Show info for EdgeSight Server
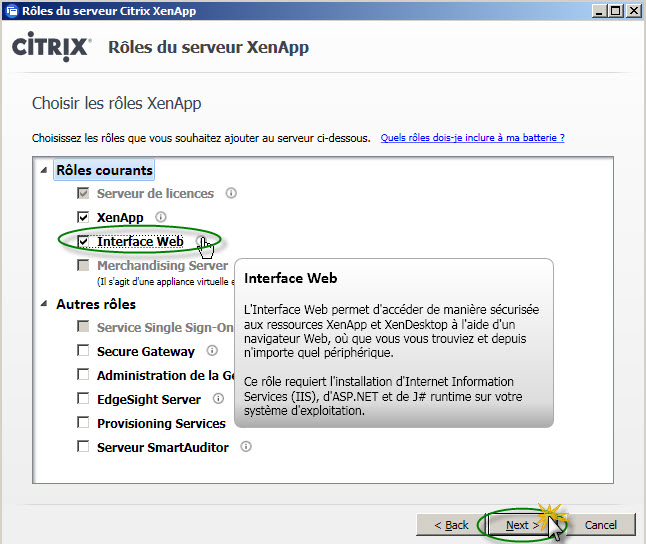The width and height of the screenshot is (646, 544). pyautogui.click(x=218, y=399)
